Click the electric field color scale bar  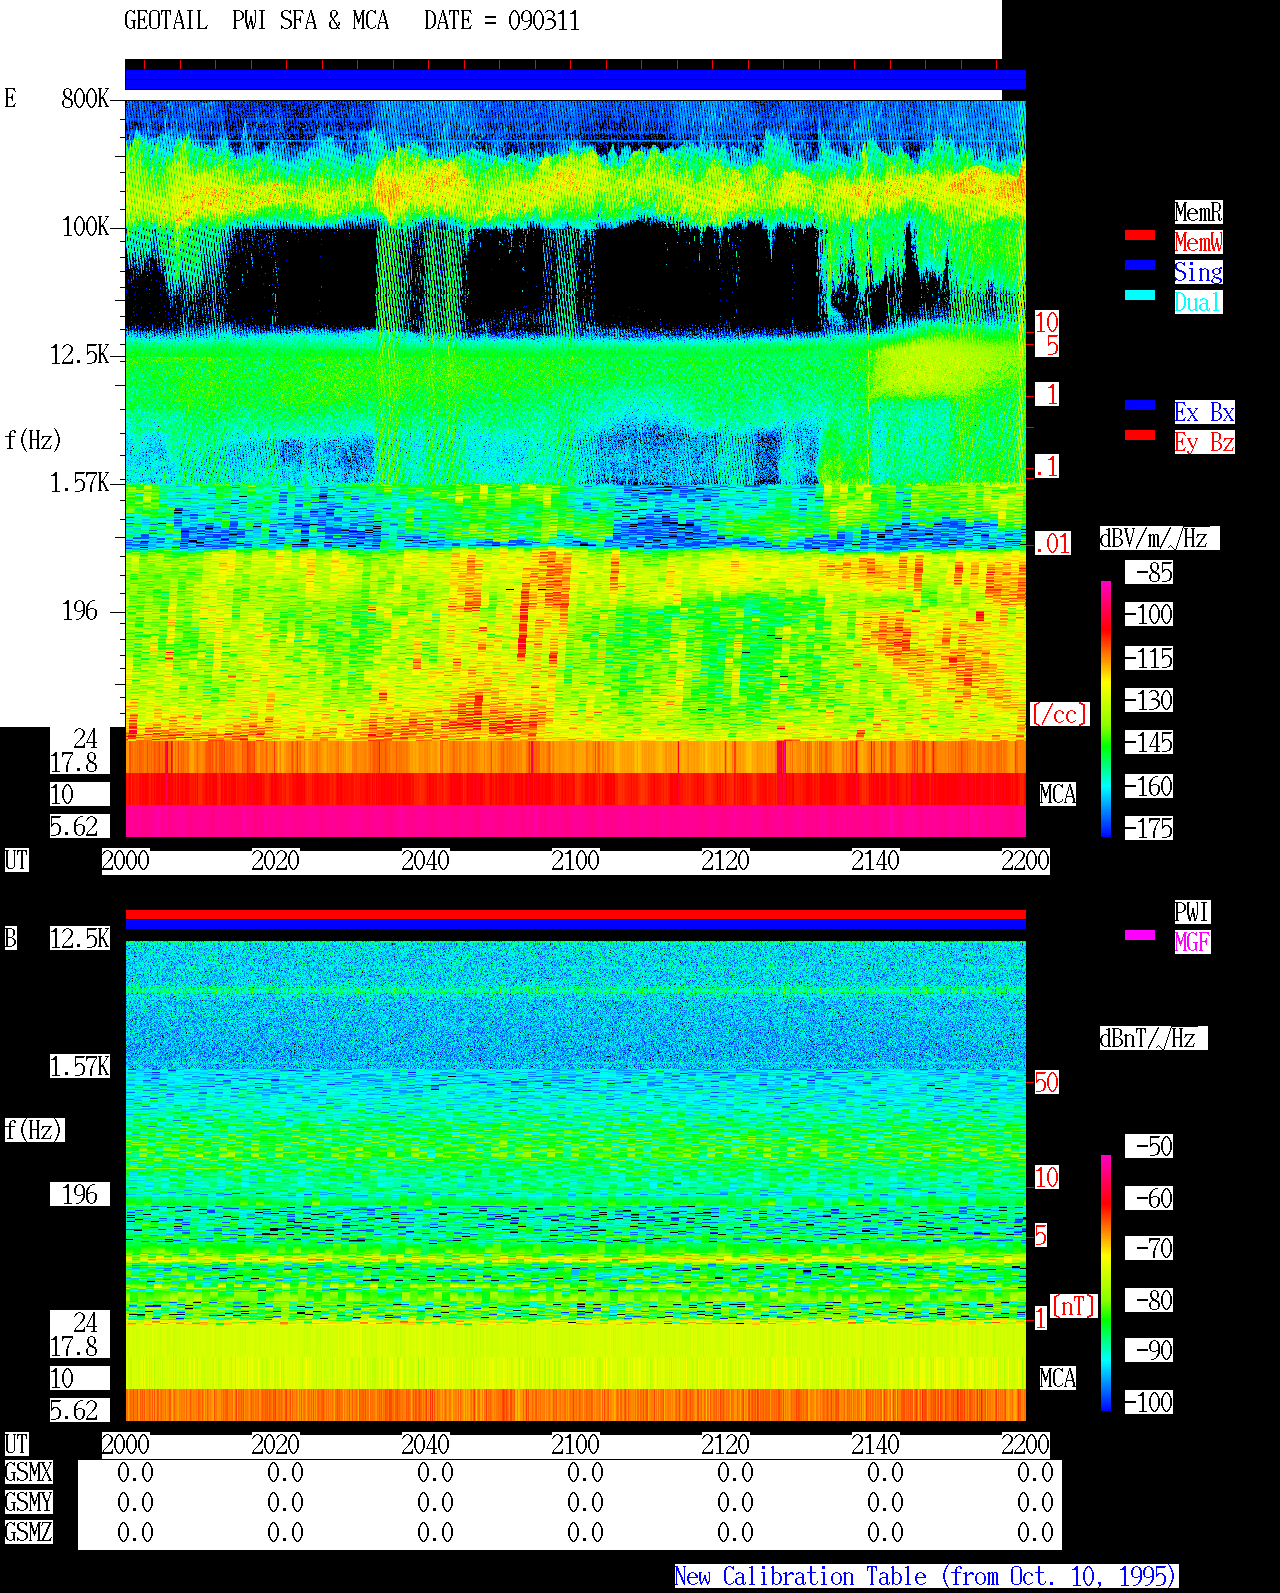tap(1106, 708)
